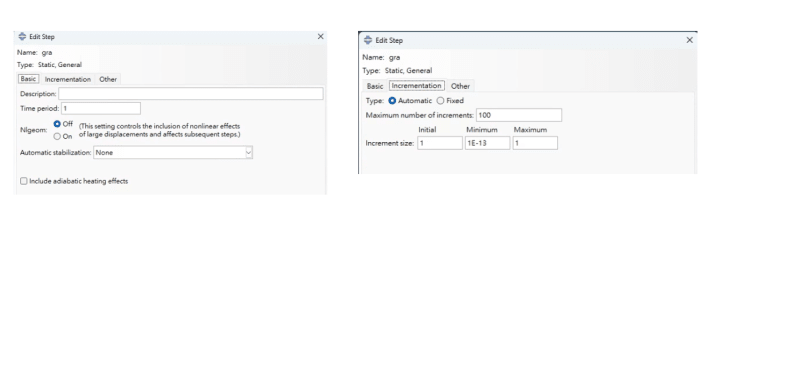Click 'Type: Static, General' text in left dialog
This screenshot has height=371, width=800.
click(49, 65)
